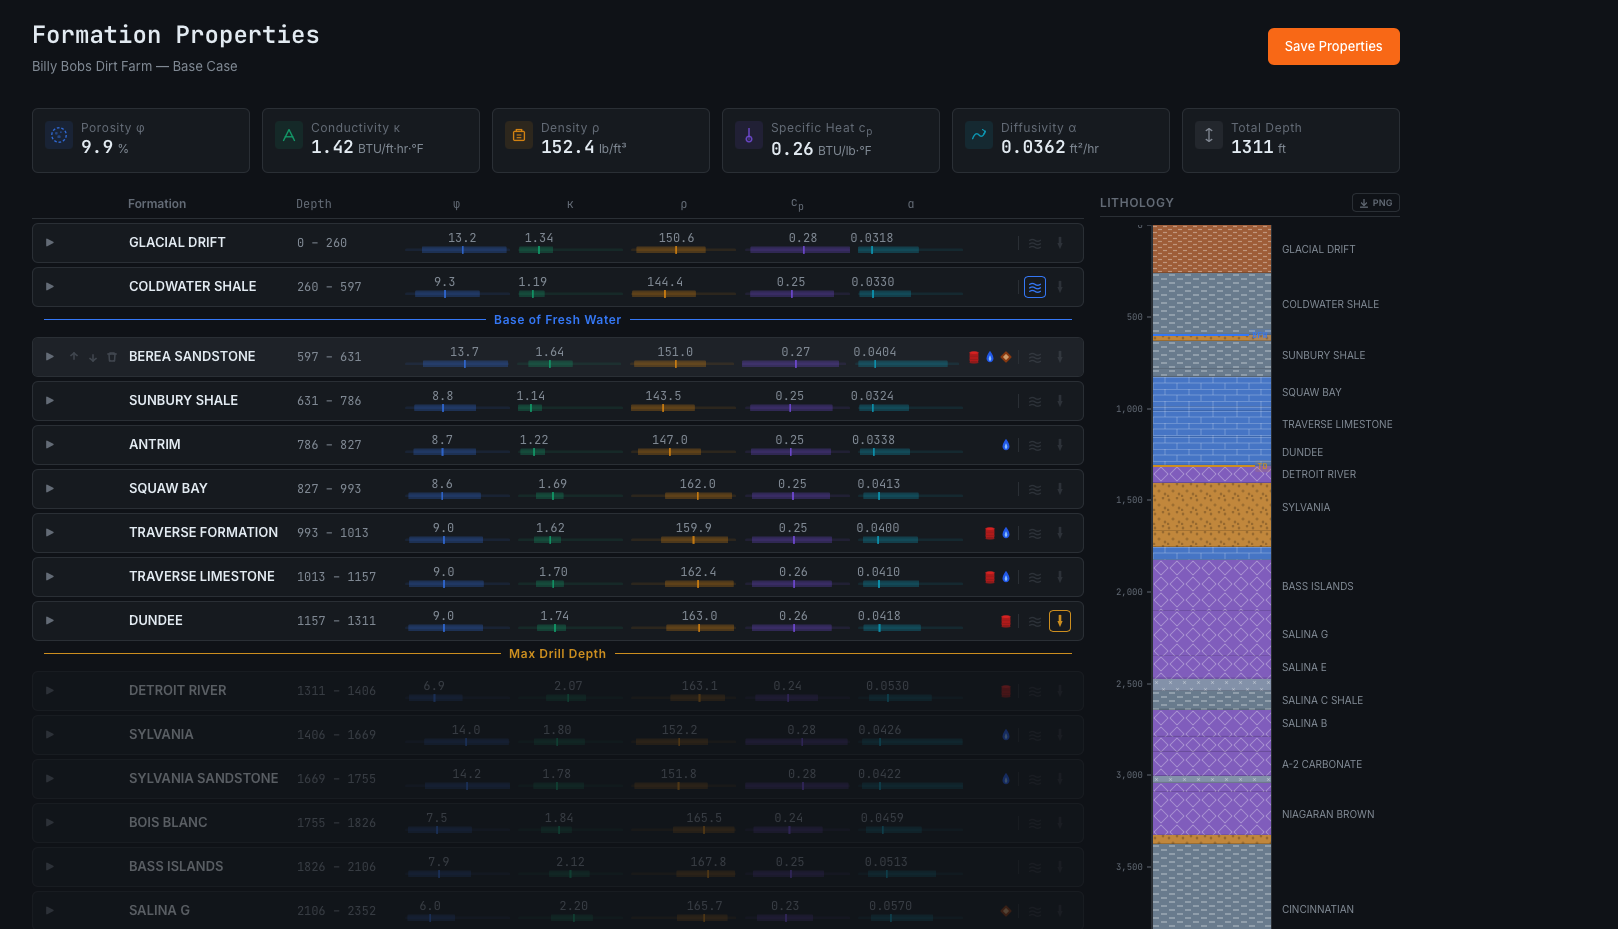The width and height of the screenshot is (1618, 929).
Task: Set fresh water base at Sunbury Shale
Action: coord(1035,401)
